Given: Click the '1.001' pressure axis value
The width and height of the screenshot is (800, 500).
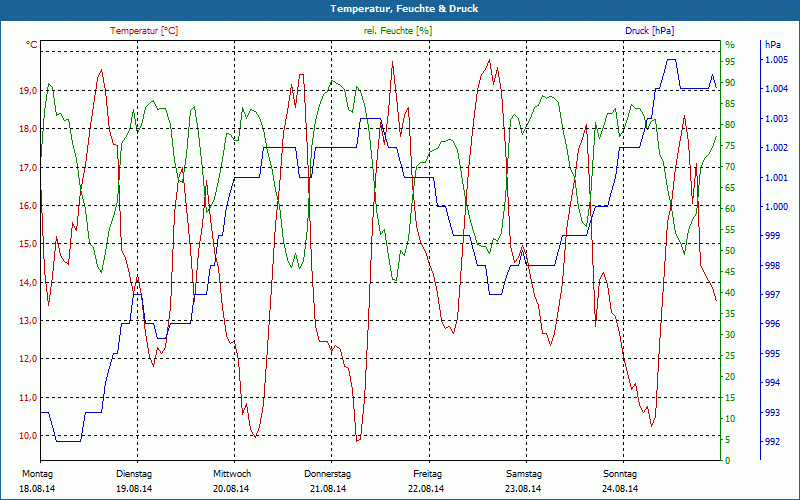Looking at the screenshot, I should (x=777, y=178).
